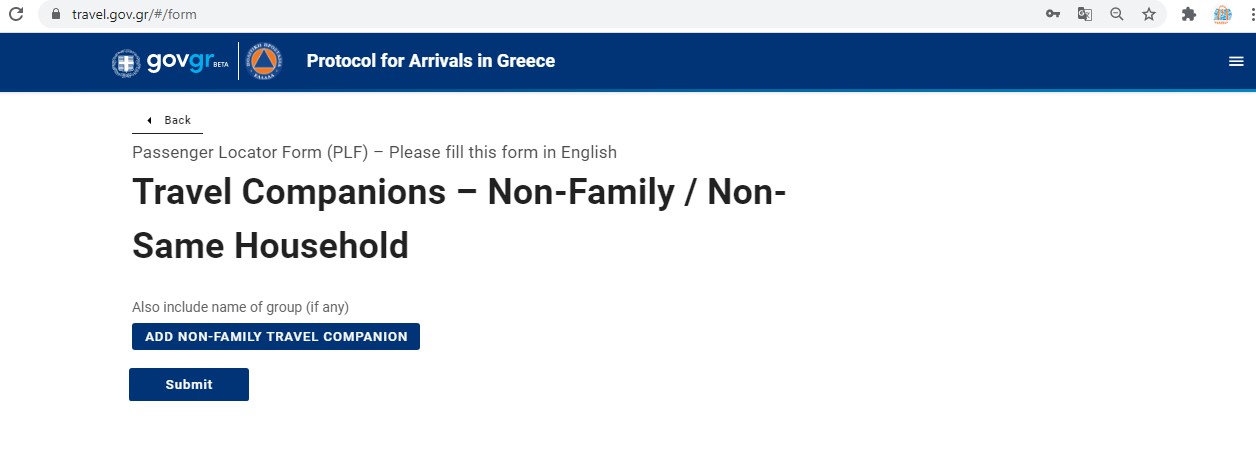Go back using the Back button

pos(168,120)
